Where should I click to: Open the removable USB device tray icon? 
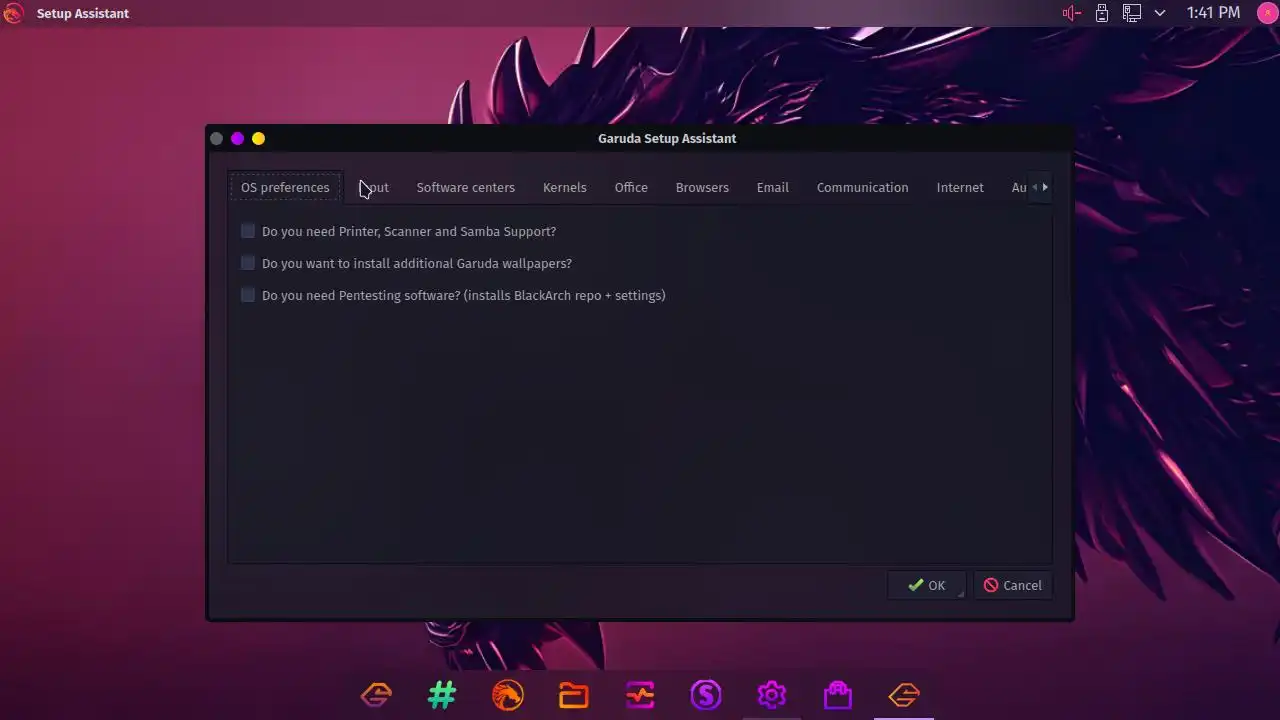(1102, 13)
